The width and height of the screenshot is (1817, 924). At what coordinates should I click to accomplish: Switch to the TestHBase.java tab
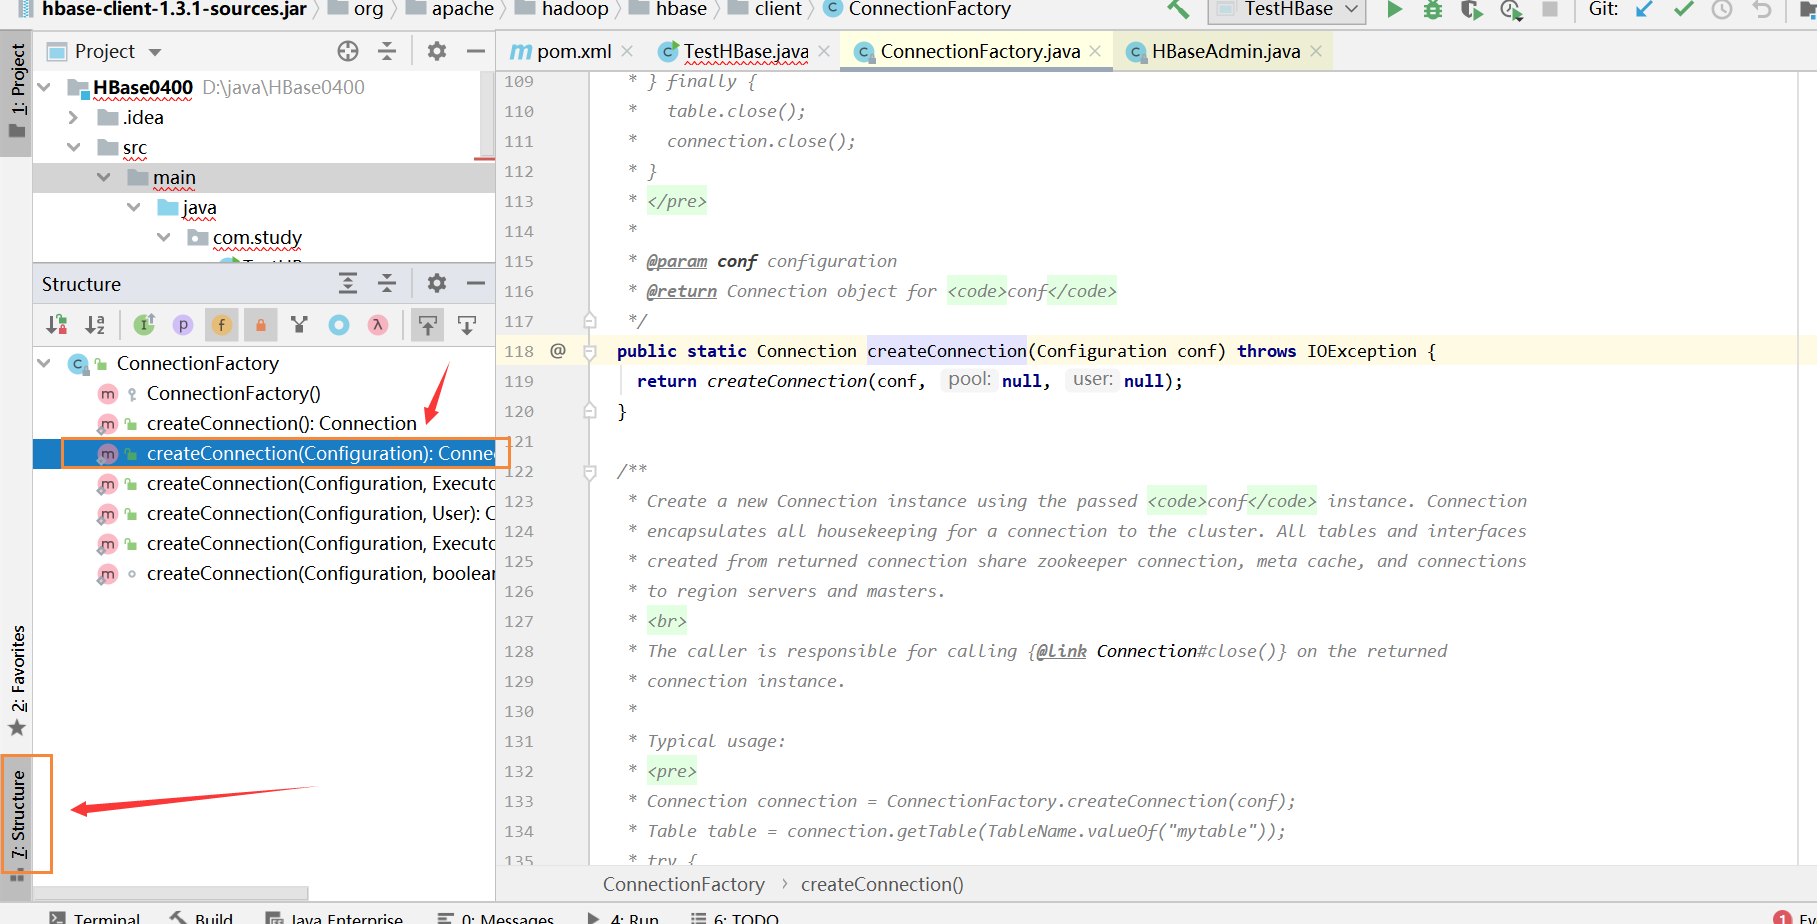tap(745, 51)
